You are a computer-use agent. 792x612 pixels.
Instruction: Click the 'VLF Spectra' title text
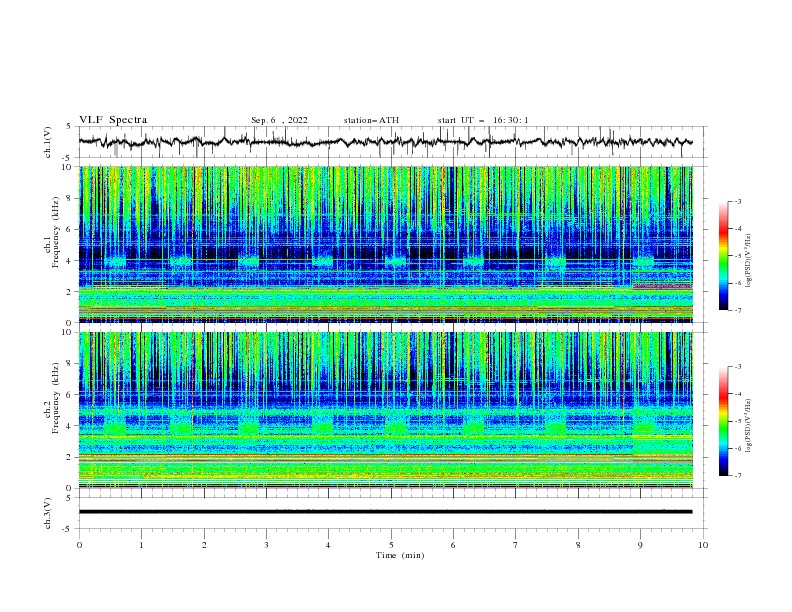[113, 120]
